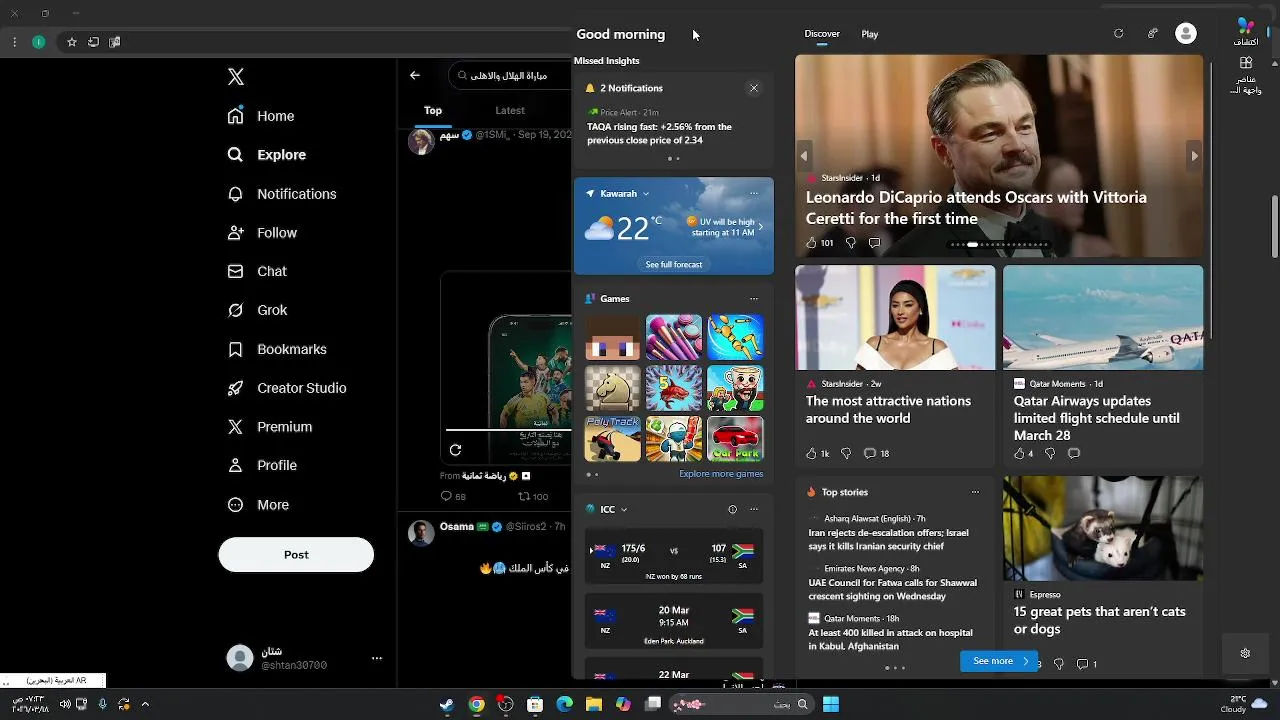Open the widgets profile avatar
The width and height of the screenshot is (1280, 720).
pyautogui.click(x=1186, y=34)
